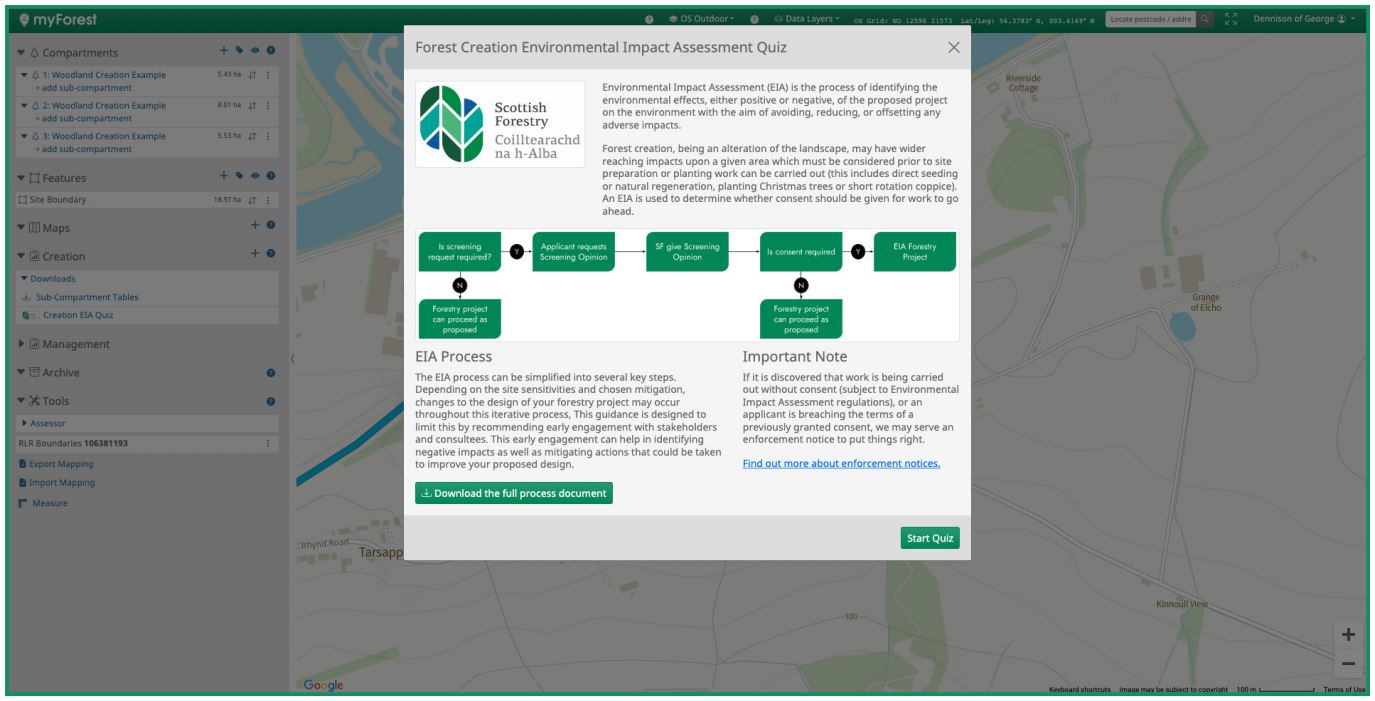Toggle Features visibility eye icon
The width and height of the screenshot is (1375, 701).
tap(255, 177)
